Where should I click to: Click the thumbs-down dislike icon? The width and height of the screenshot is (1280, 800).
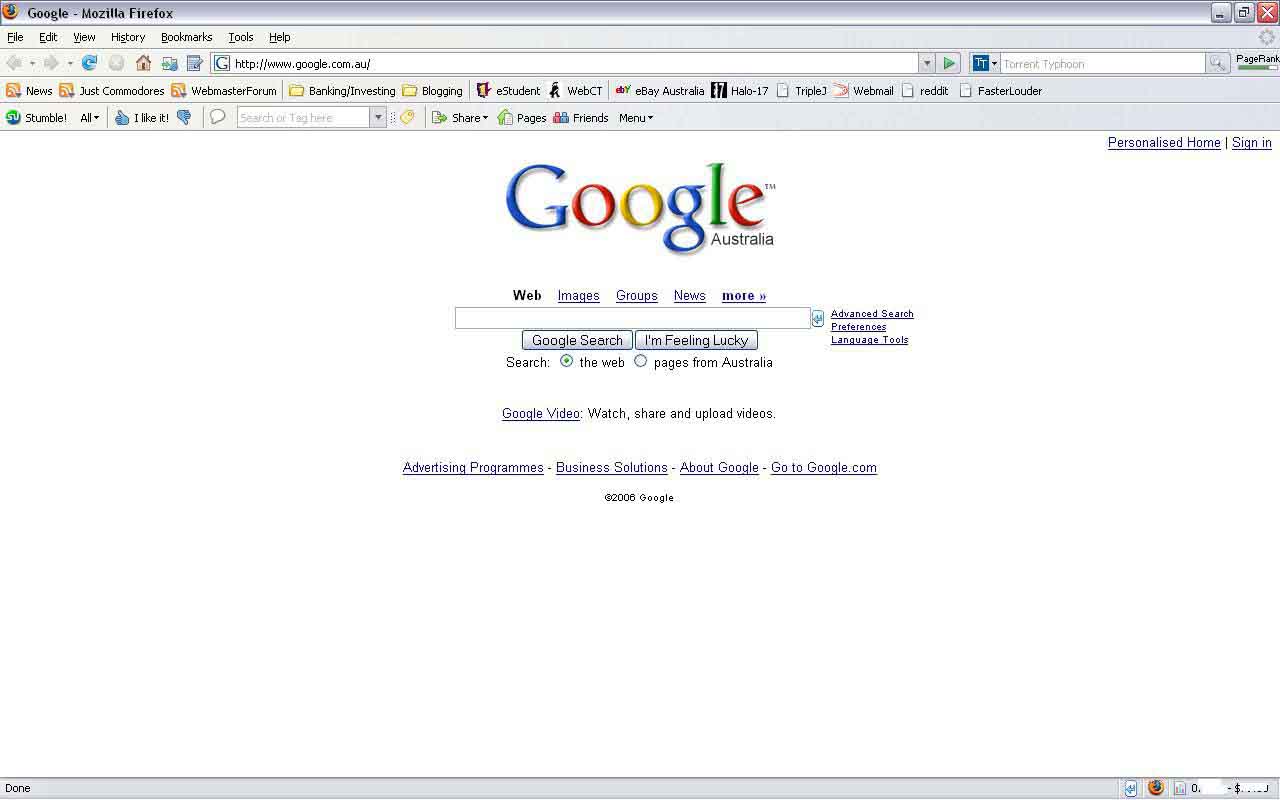[184, 118]
